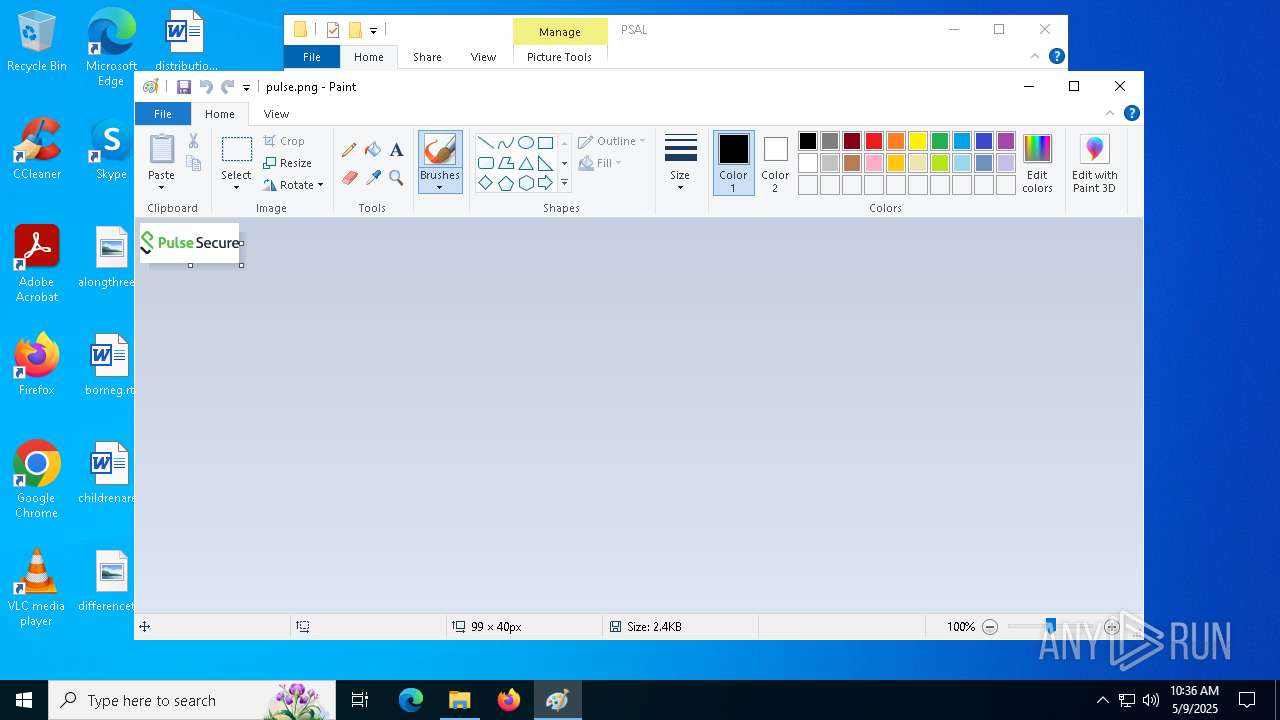1280x720 pixels.
Task: Select the Text tool
Action: [396, 150]
